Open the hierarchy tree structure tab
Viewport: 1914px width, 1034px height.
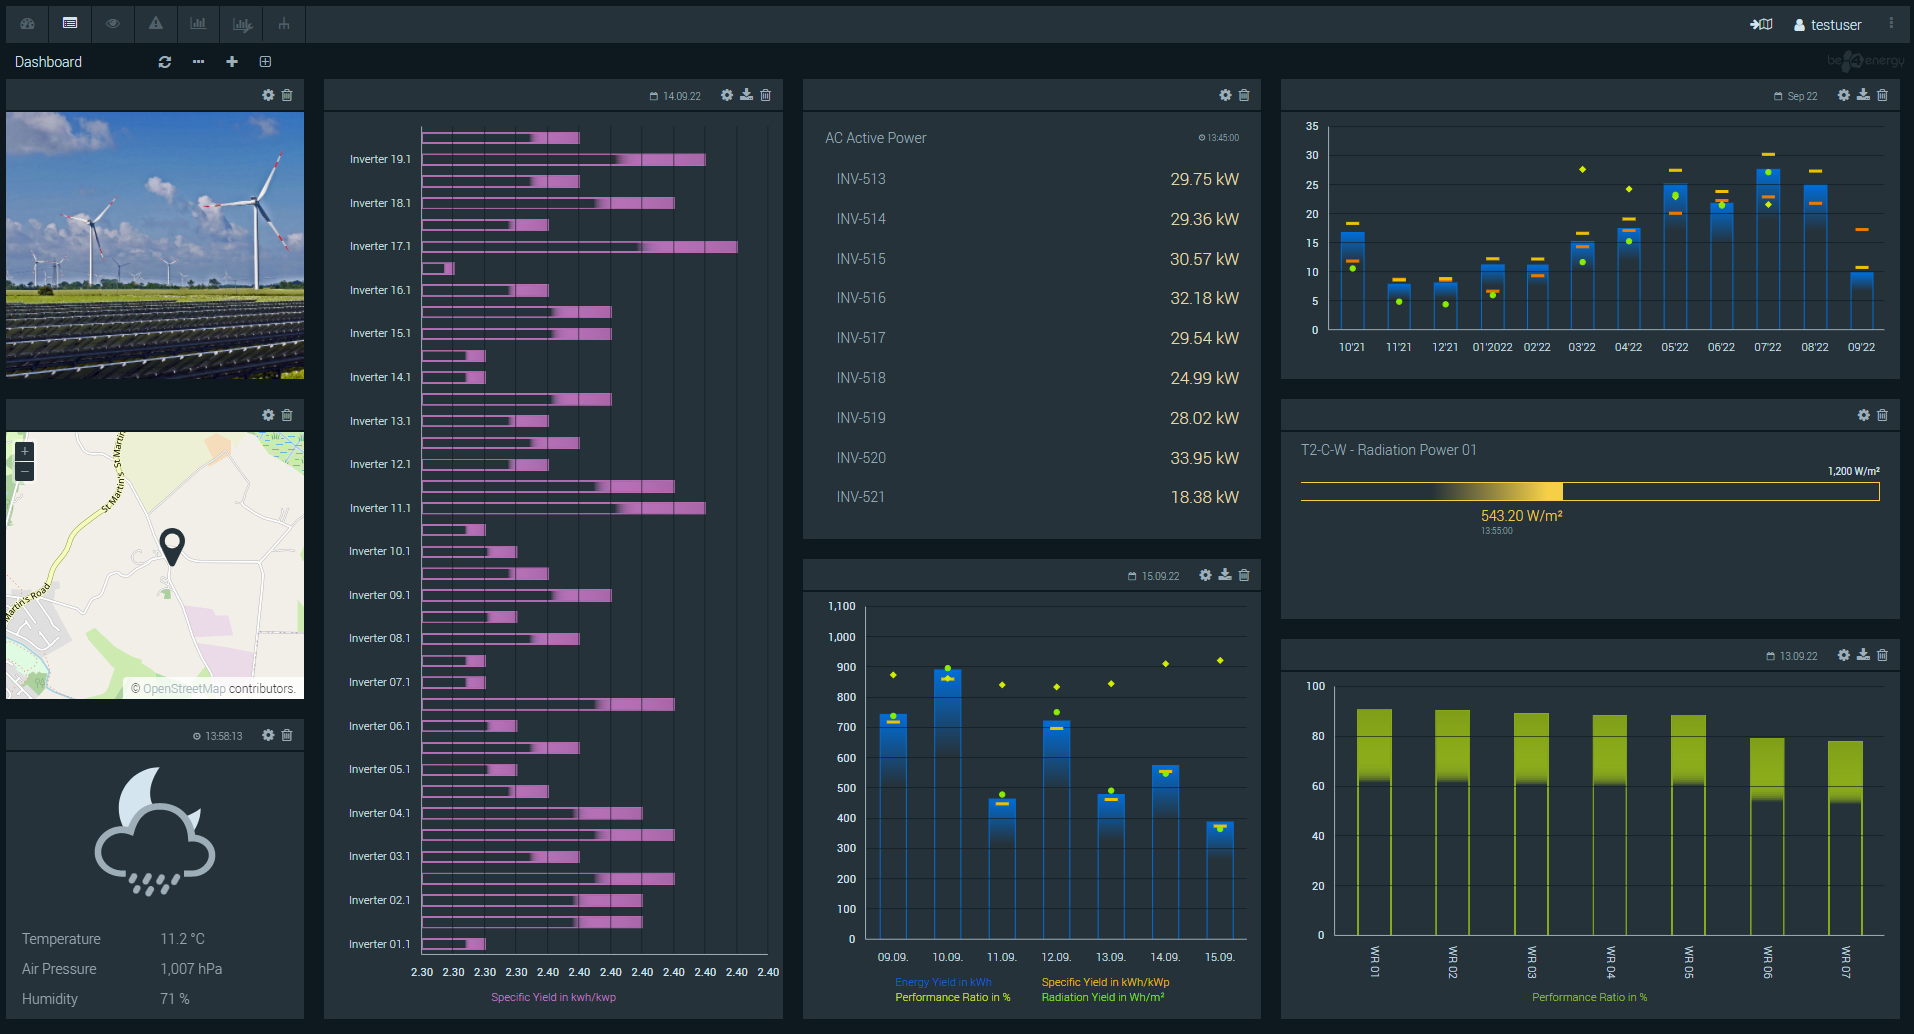point(284,23)
